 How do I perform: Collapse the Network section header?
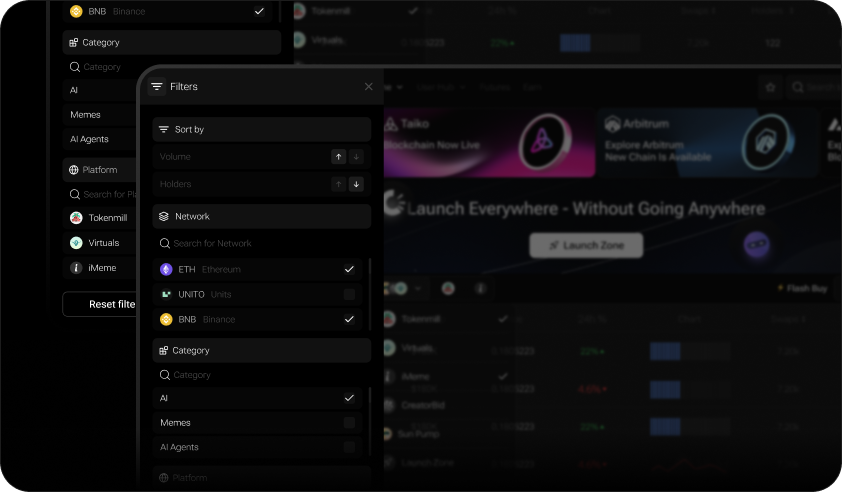[x=261, y=216]
